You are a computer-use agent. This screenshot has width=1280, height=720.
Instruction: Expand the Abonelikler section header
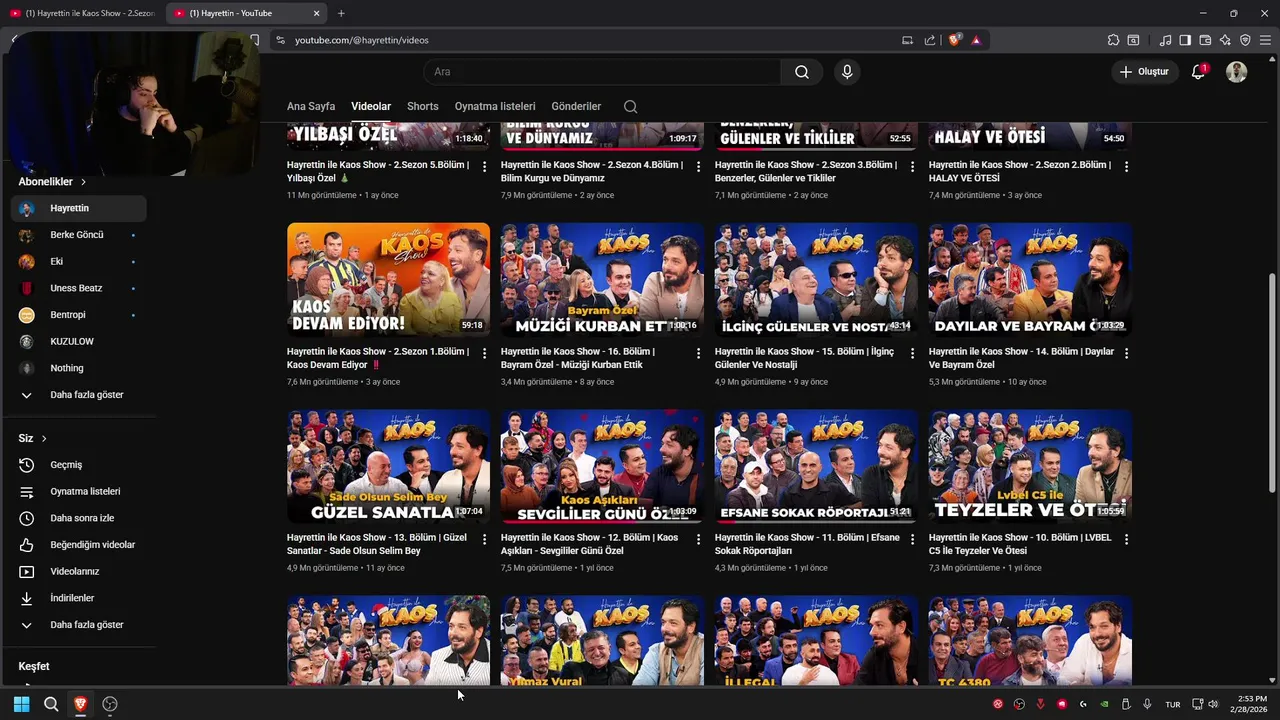coord(52,182)
